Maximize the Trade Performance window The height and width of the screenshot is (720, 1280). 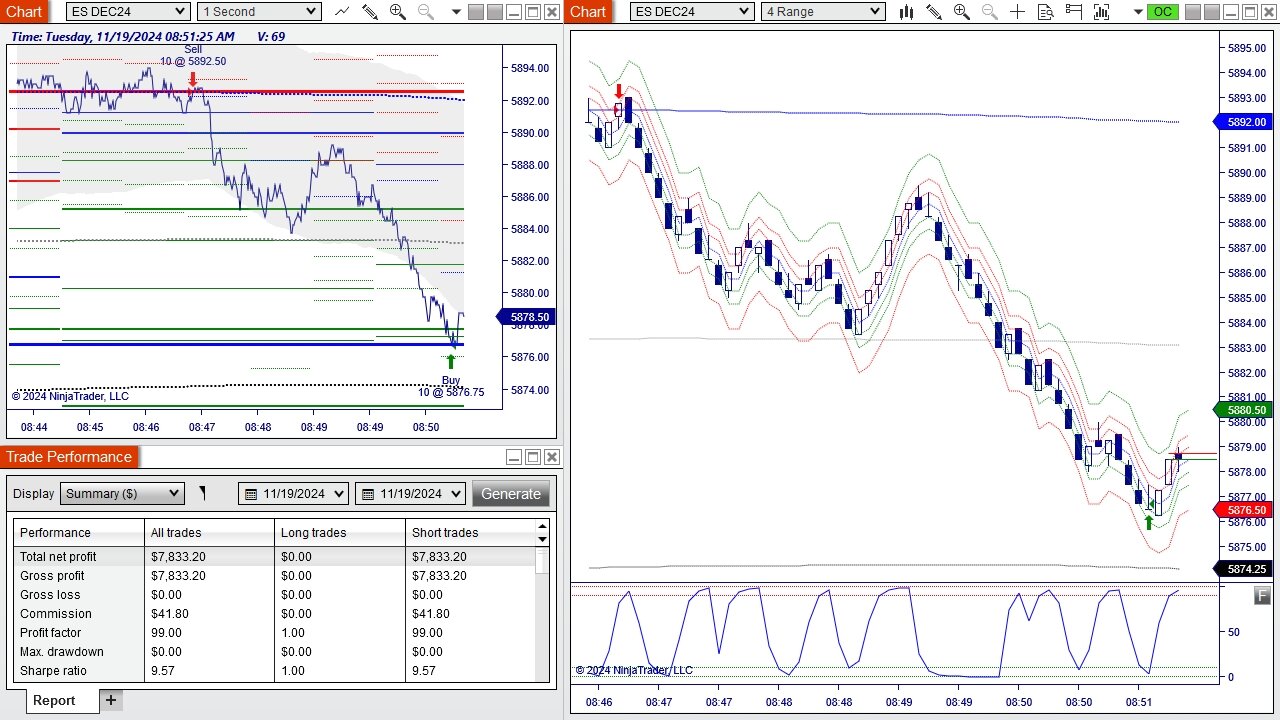tap(532, 457)
